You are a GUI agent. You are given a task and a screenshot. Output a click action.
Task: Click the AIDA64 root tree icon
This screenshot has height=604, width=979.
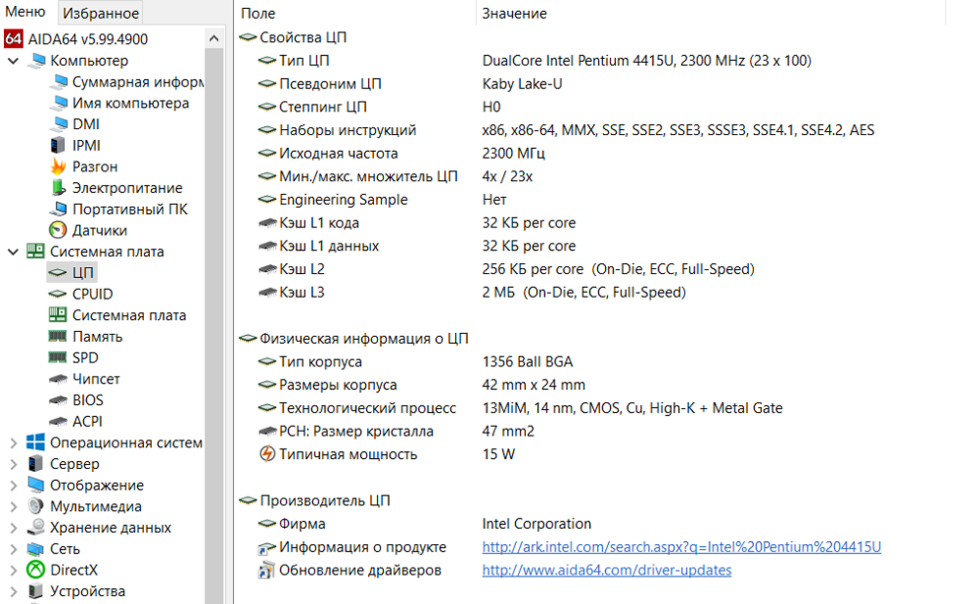tap(13, 39)
